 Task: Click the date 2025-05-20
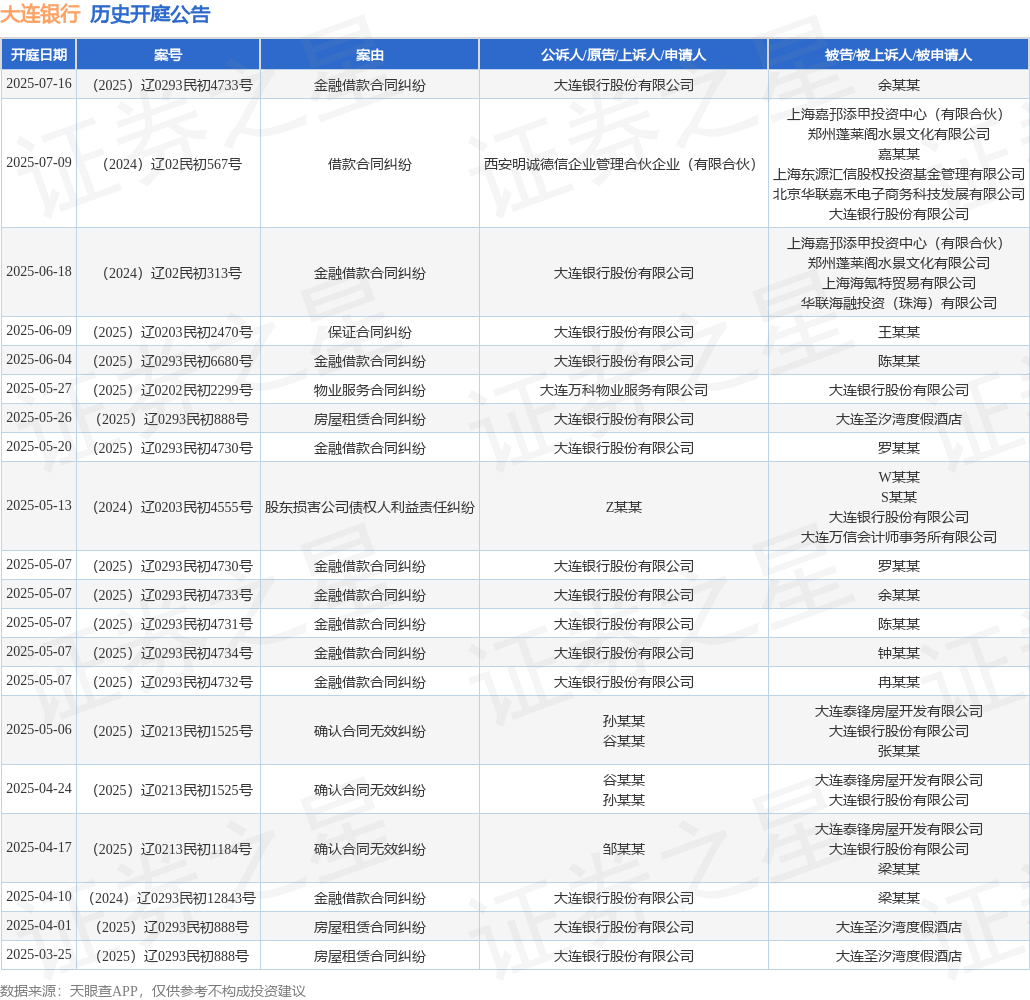tap(39, 446)
